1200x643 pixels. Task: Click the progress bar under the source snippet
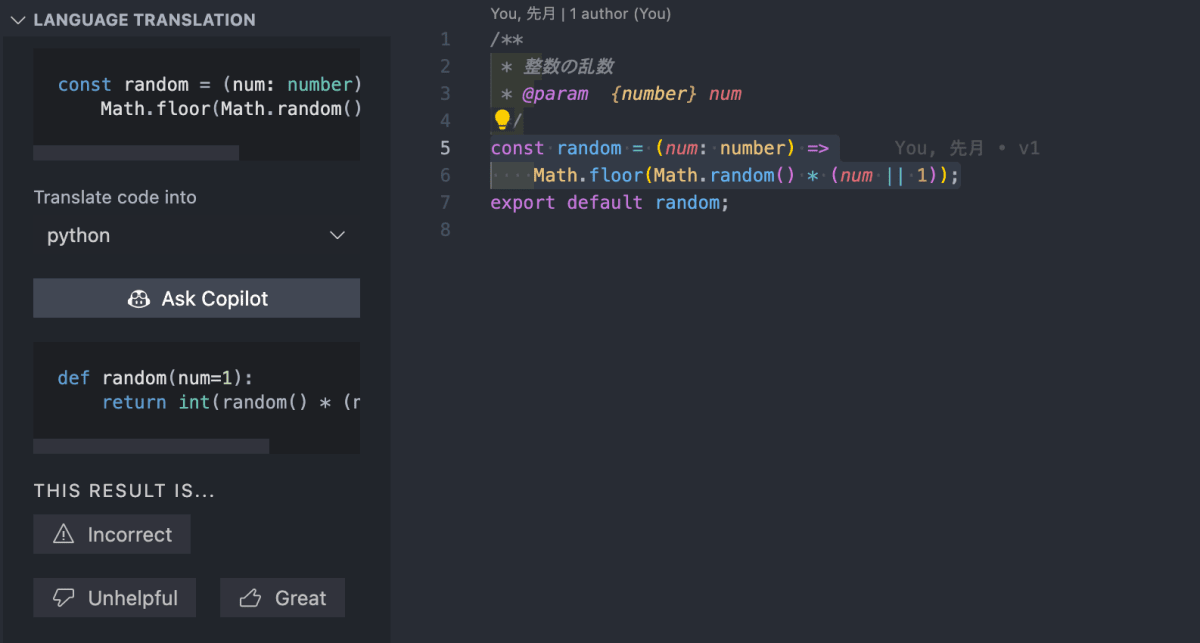135,152
